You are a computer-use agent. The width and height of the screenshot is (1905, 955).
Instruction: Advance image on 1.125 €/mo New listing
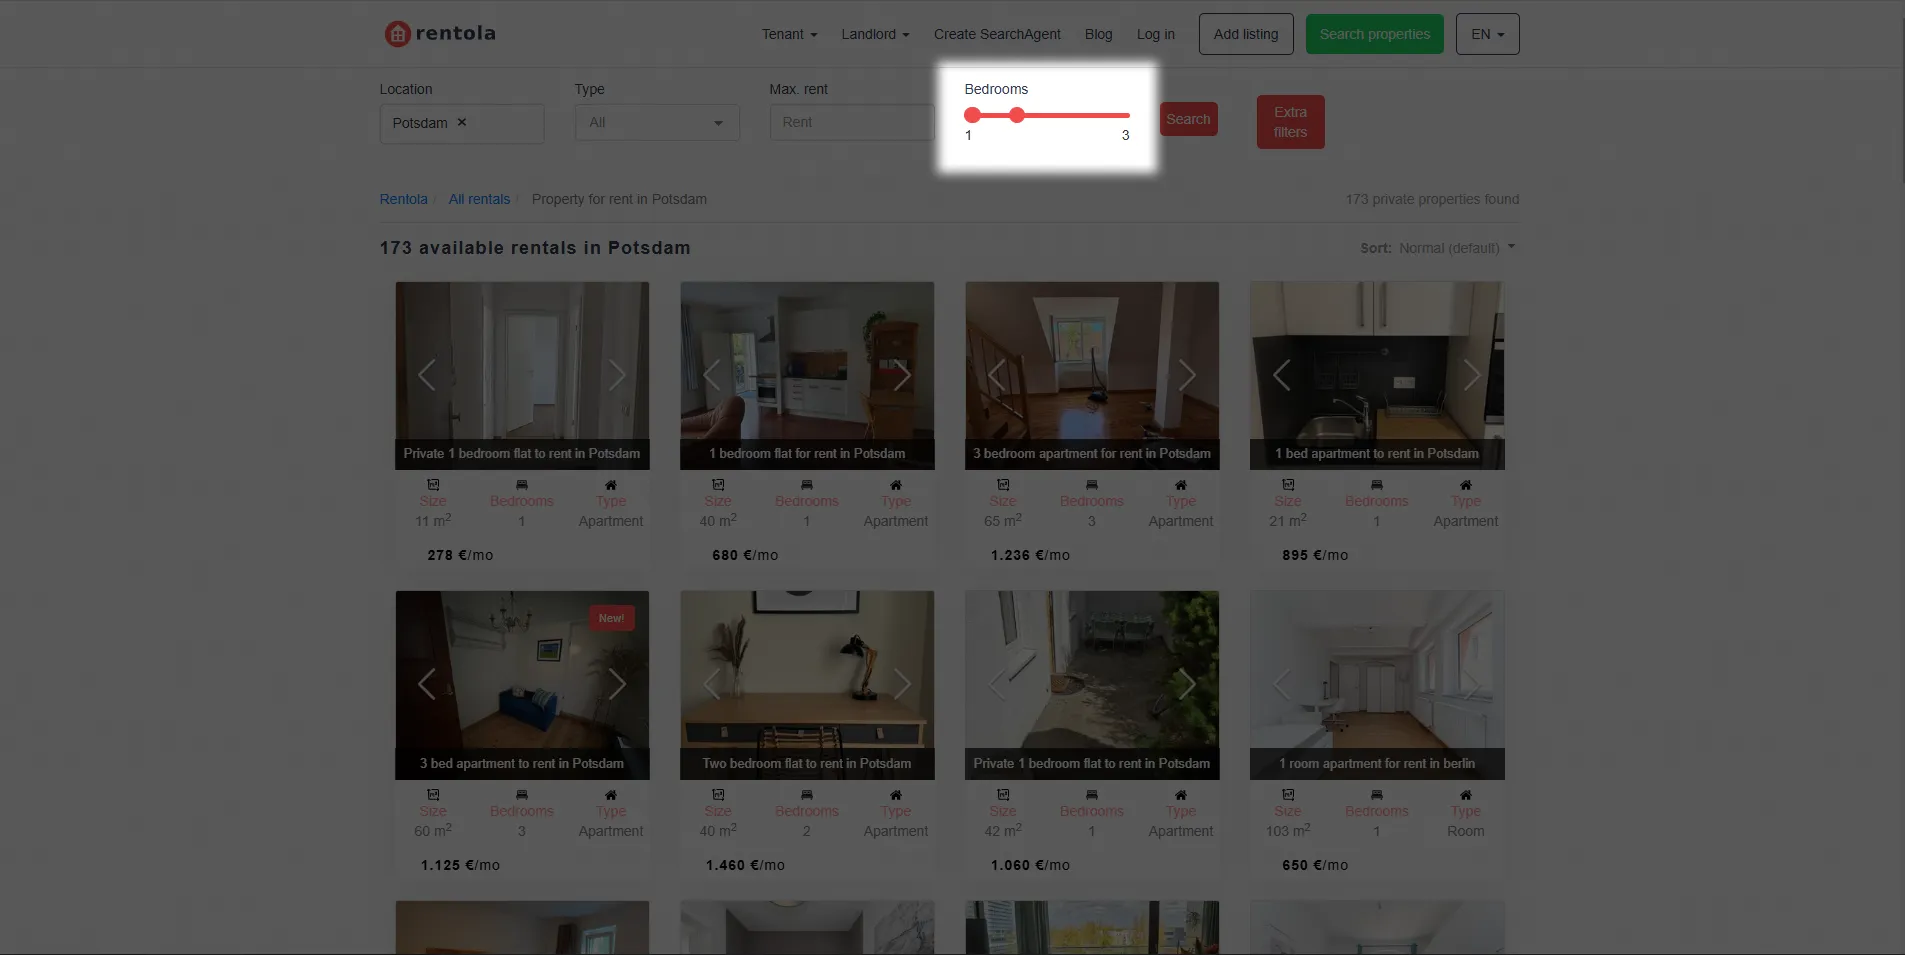(x=617, y=684)
